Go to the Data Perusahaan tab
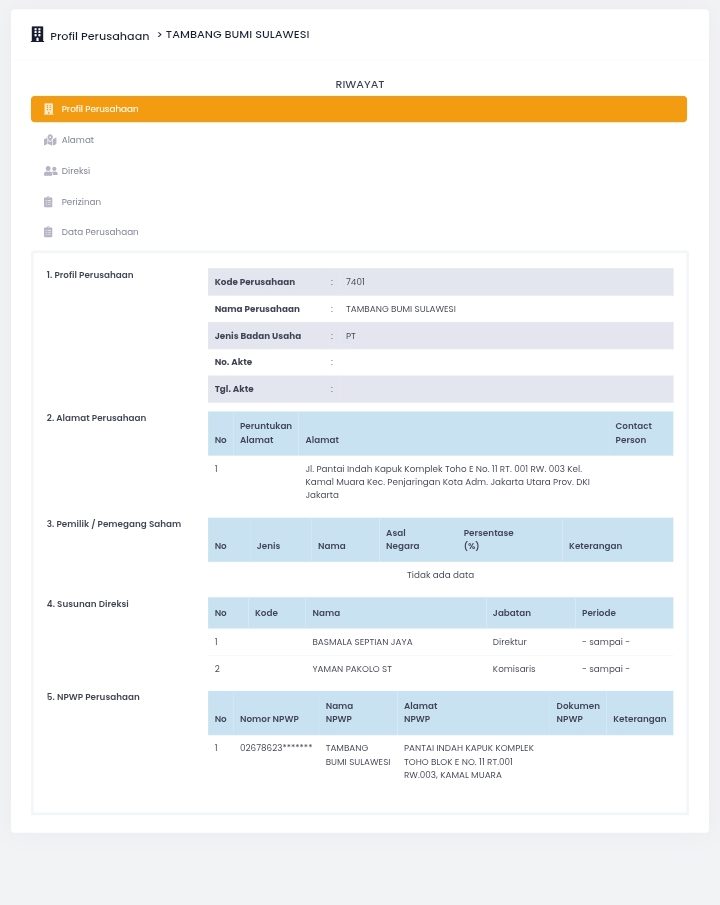 pyautogui.click(x=100, y=232)
